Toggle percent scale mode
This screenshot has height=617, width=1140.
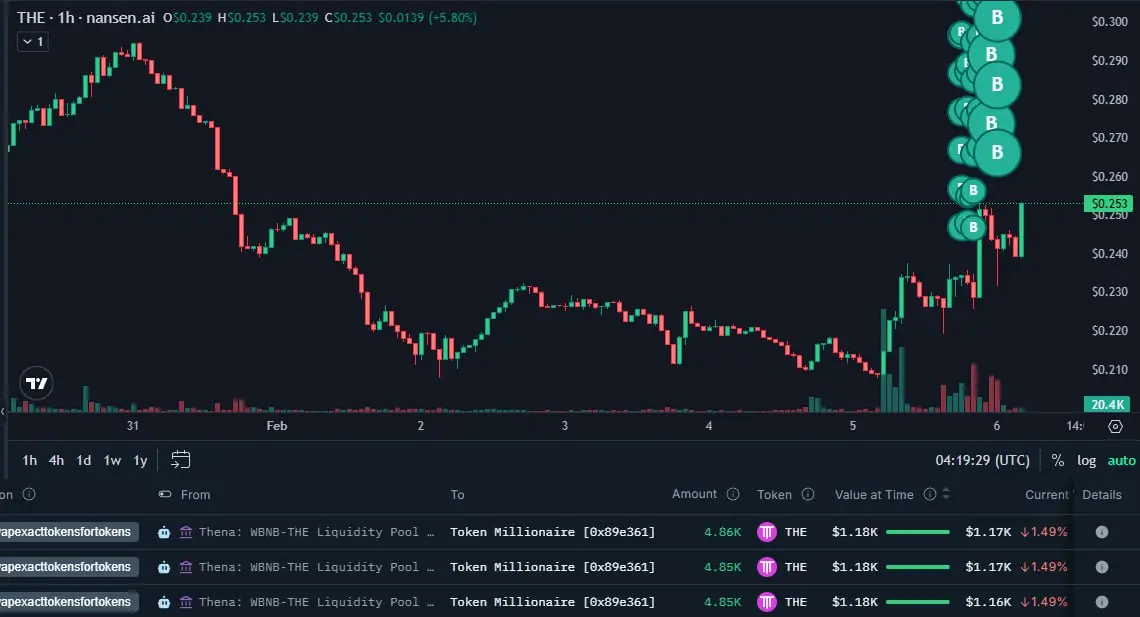1058,460
